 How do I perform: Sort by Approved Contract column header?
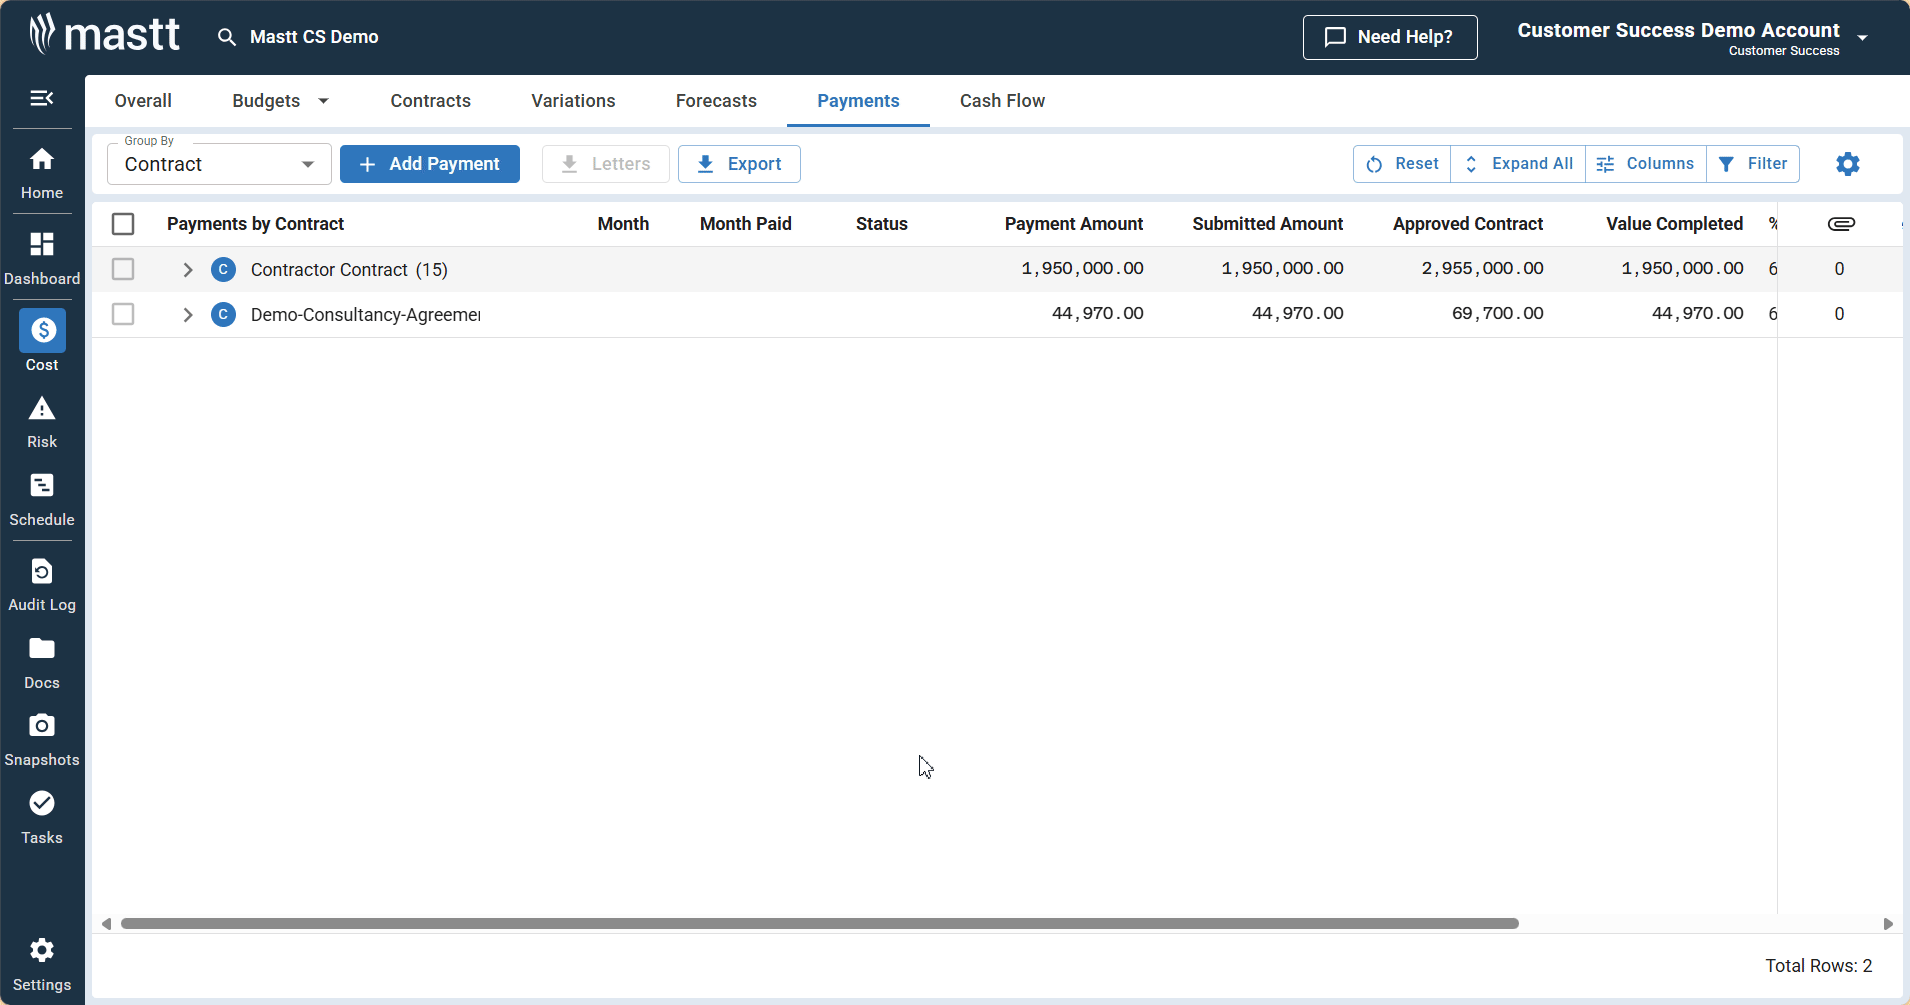(1467, 224)
